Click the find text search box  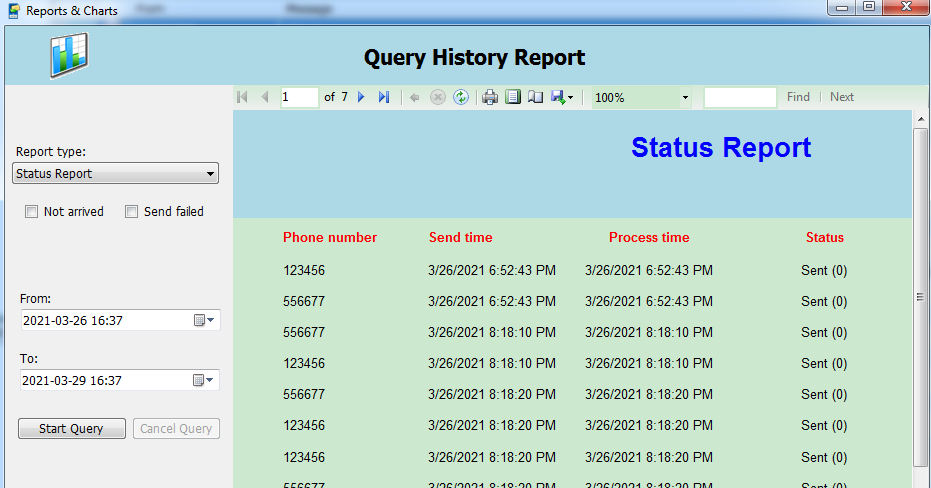(x=740, y=97)
